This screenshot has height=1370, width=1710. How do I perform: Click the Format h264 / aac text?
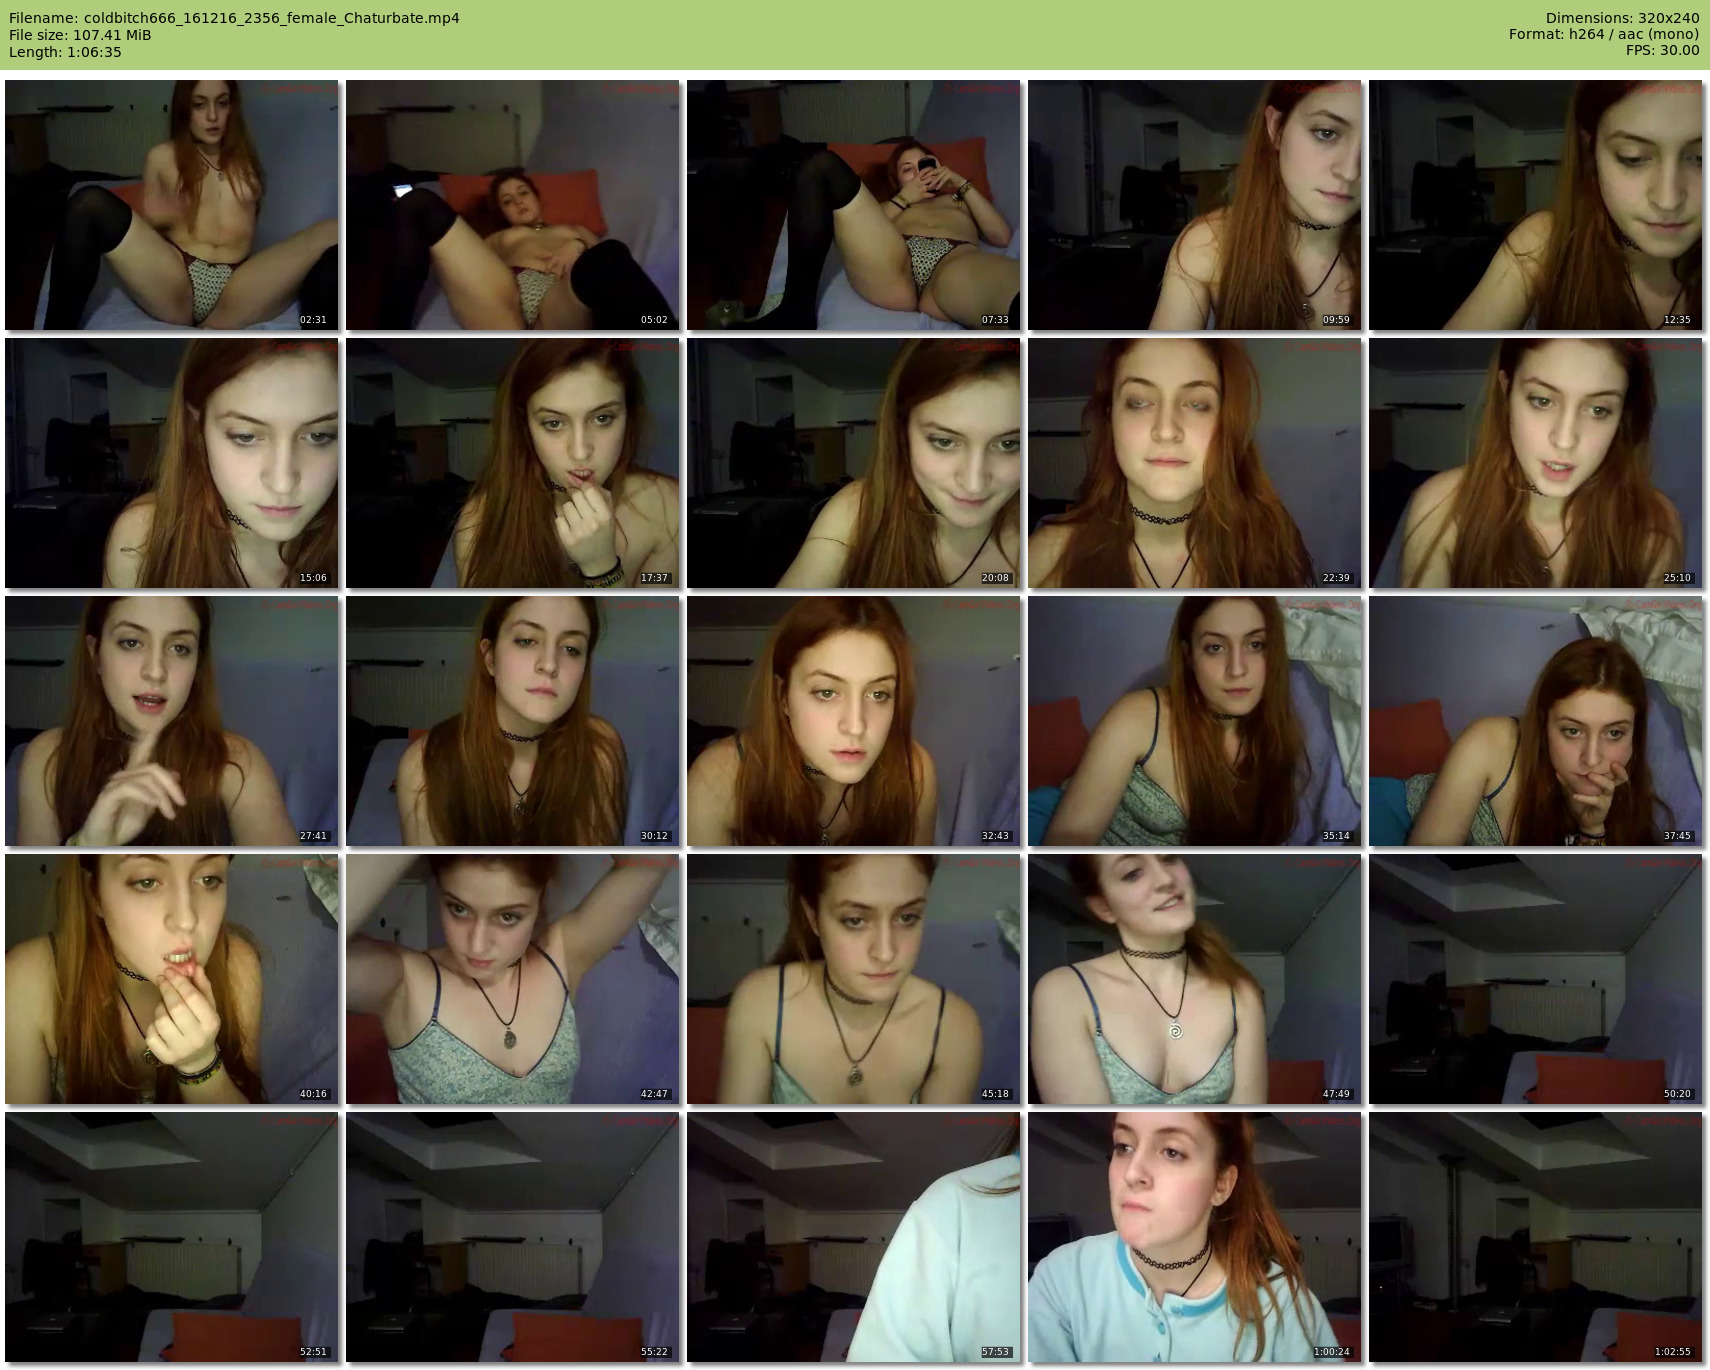(x=1603, y=35)
